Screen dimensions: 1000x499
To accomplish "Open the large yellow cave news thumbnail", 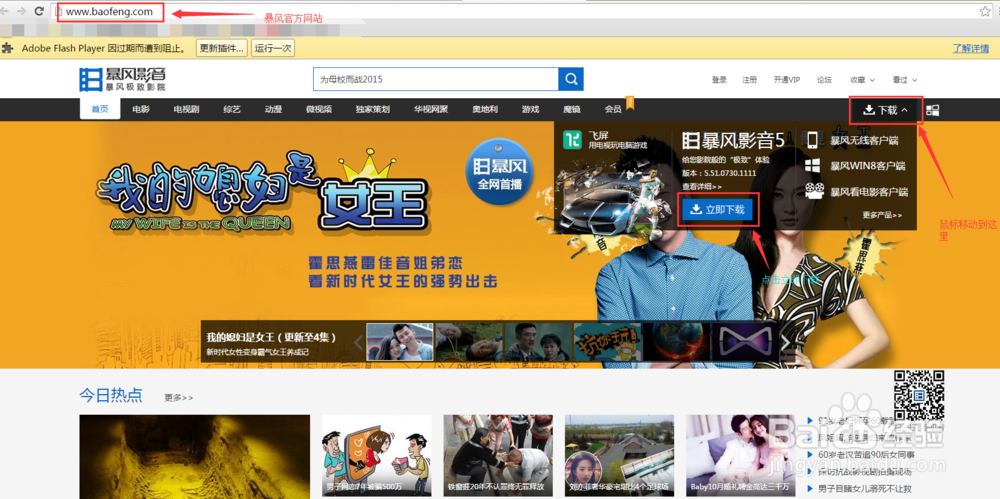I will point(195,456).
